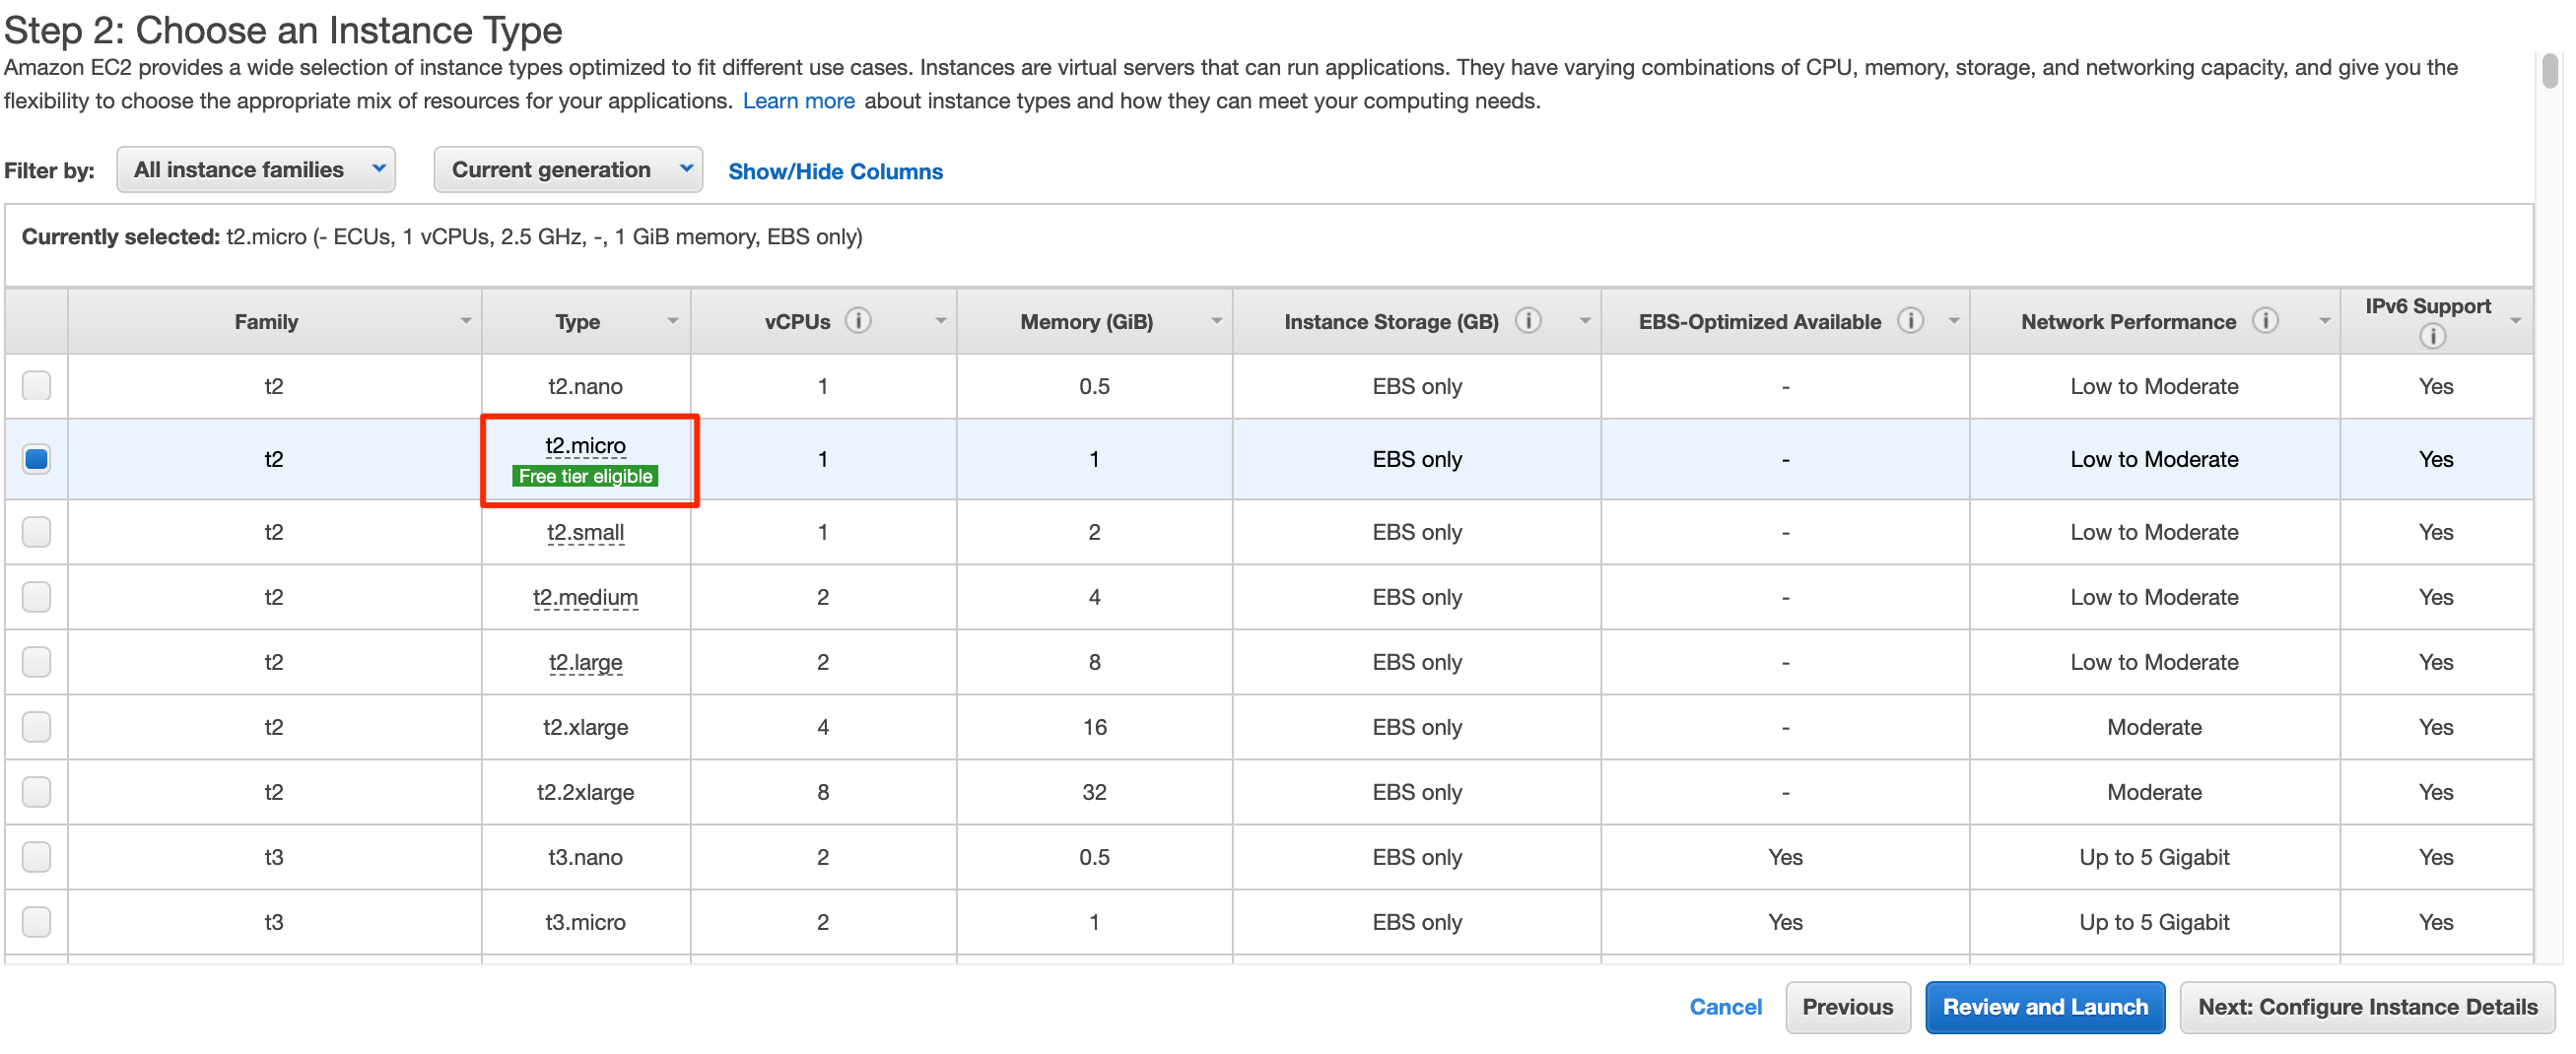Click the t2.xlarge type cell

[585, 727]
